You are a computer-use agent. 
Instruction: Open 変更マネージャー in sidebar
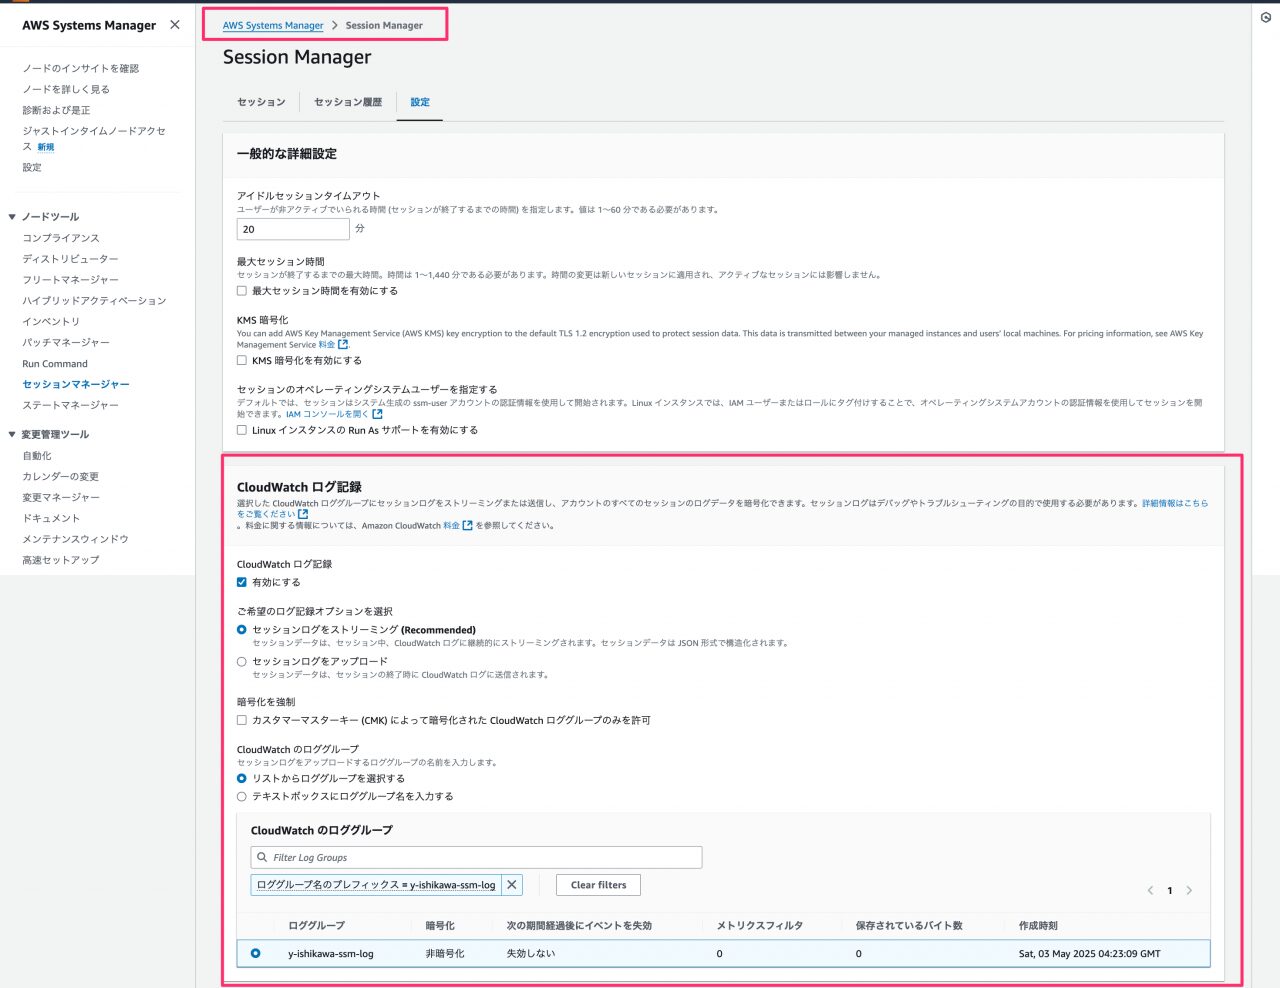61,498
